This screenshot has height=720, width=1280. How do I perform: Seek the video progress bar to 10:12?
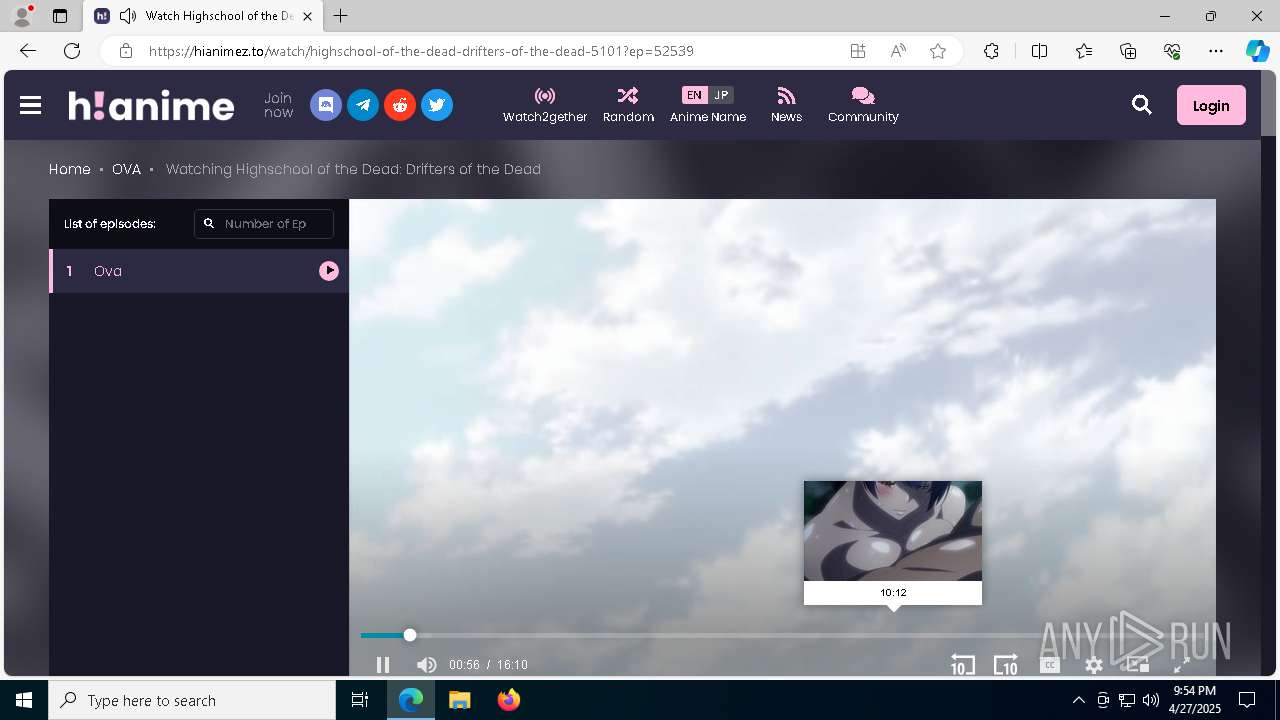click(893, 635)
